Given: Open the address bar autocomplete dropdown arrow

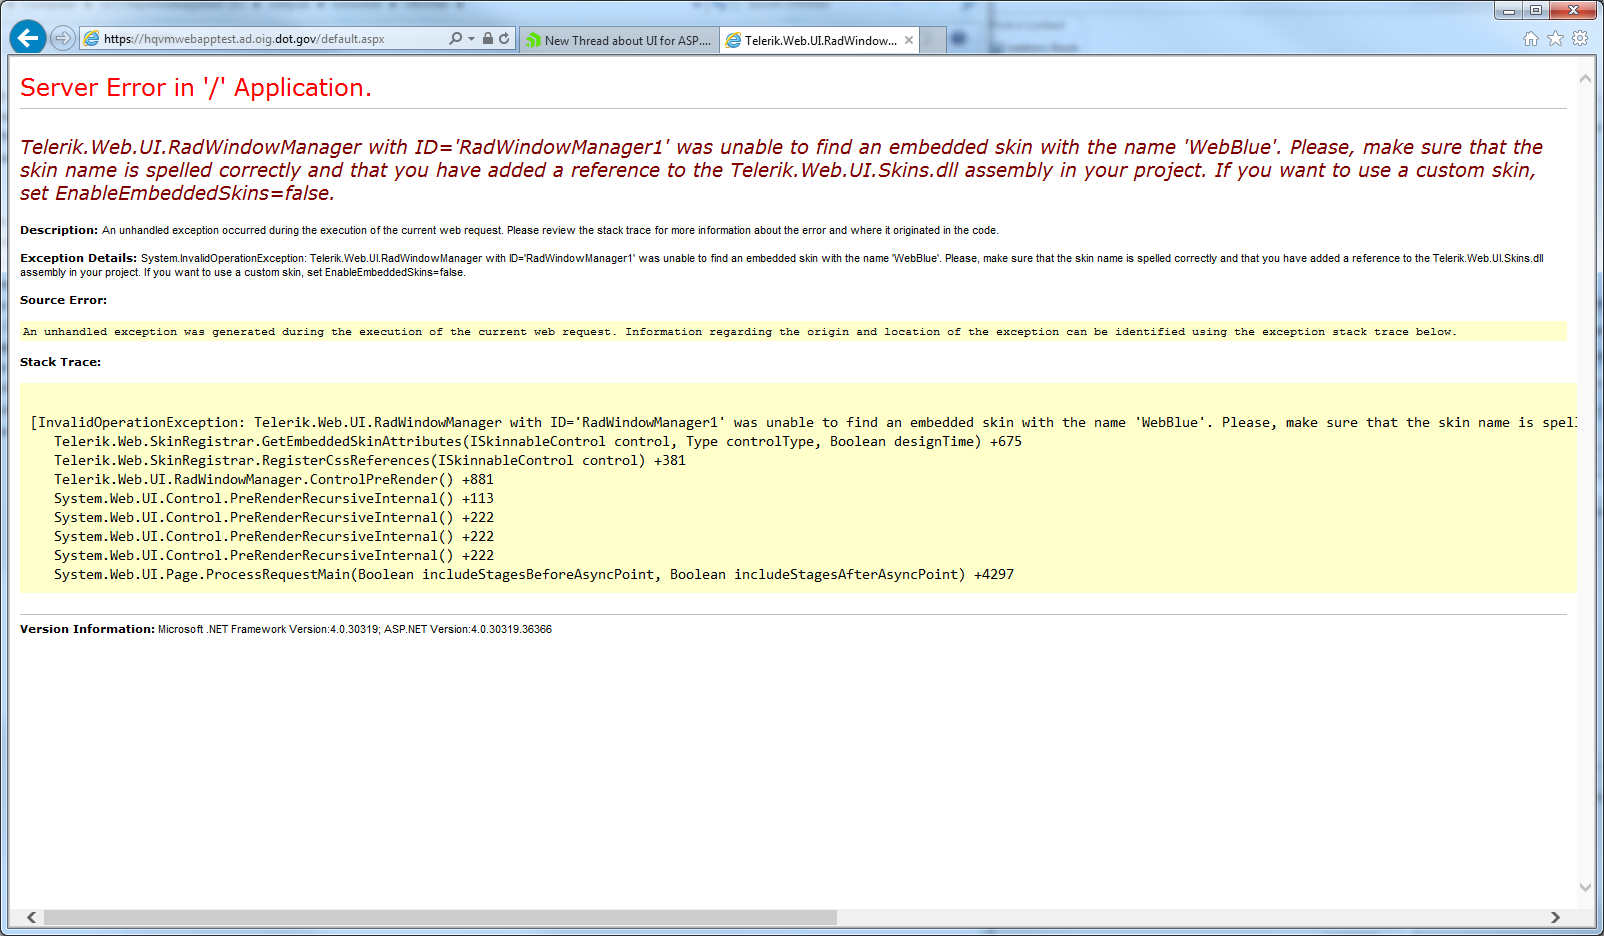Looking at the screenshot, I should (471, 39).
